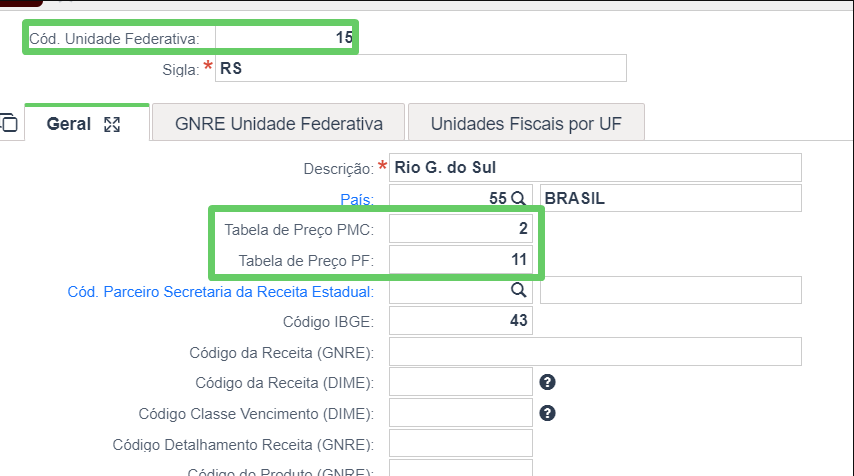Image resolution: width=854 pixels, height=476 pixels.
Task: Click the copy/duplicate icon left of the Geral tab
Action: tap(9, 123)
